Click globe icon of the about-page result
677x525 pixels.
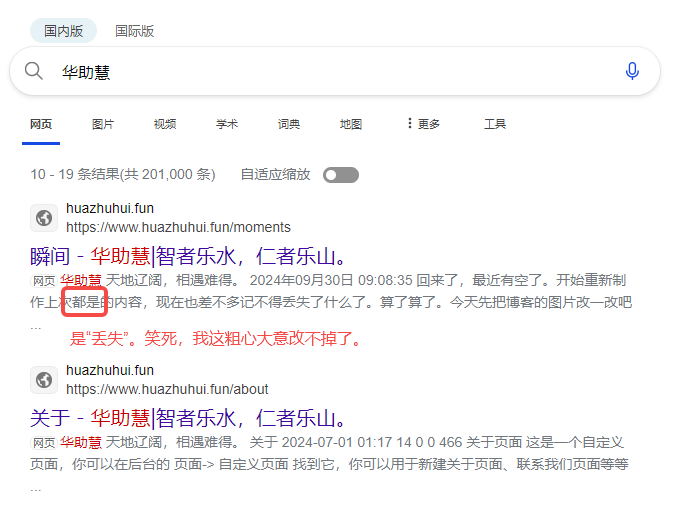tap(44, 380)
